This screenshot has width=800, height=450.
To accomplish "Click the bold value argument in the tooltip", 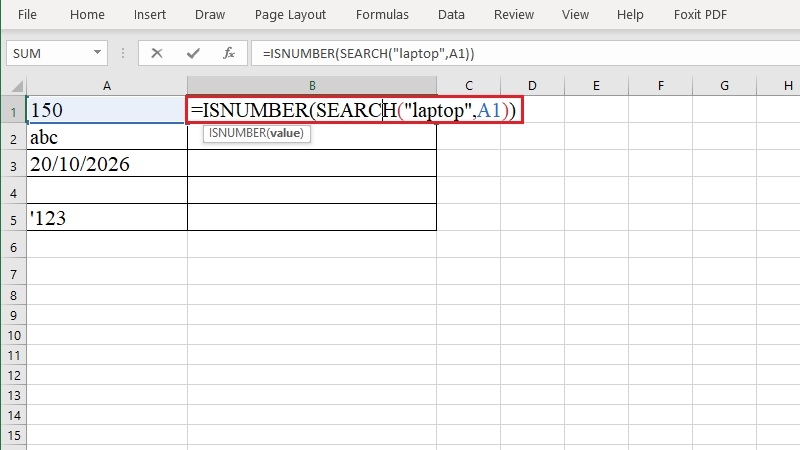I will (x=285, y=133).
